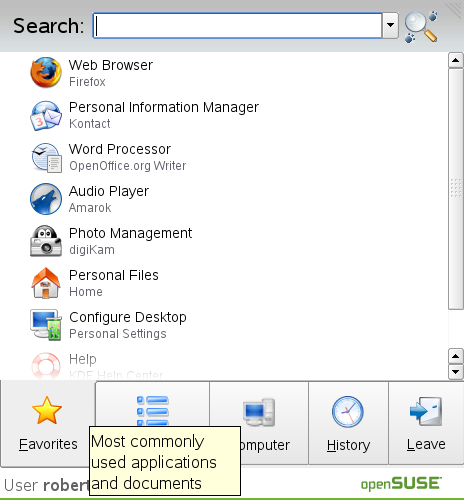This screenshot has width=464, height=500.
Task: Click the KDE Help Center lifebuoy icon
Action: [x=46, y=366]
